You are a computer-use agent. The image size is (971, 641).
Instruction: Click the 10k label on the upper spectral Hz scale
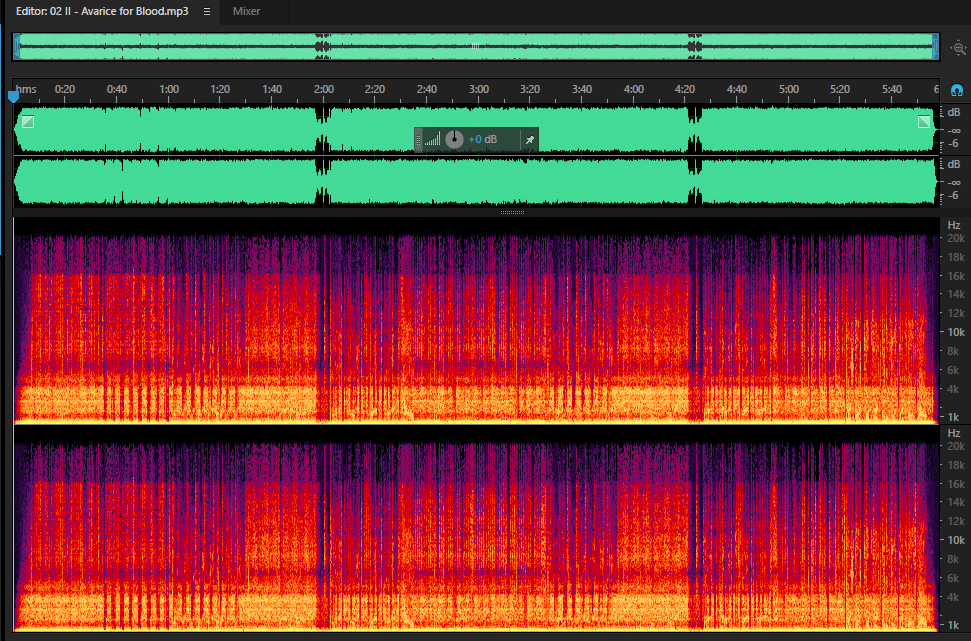(x=956, y=332)
